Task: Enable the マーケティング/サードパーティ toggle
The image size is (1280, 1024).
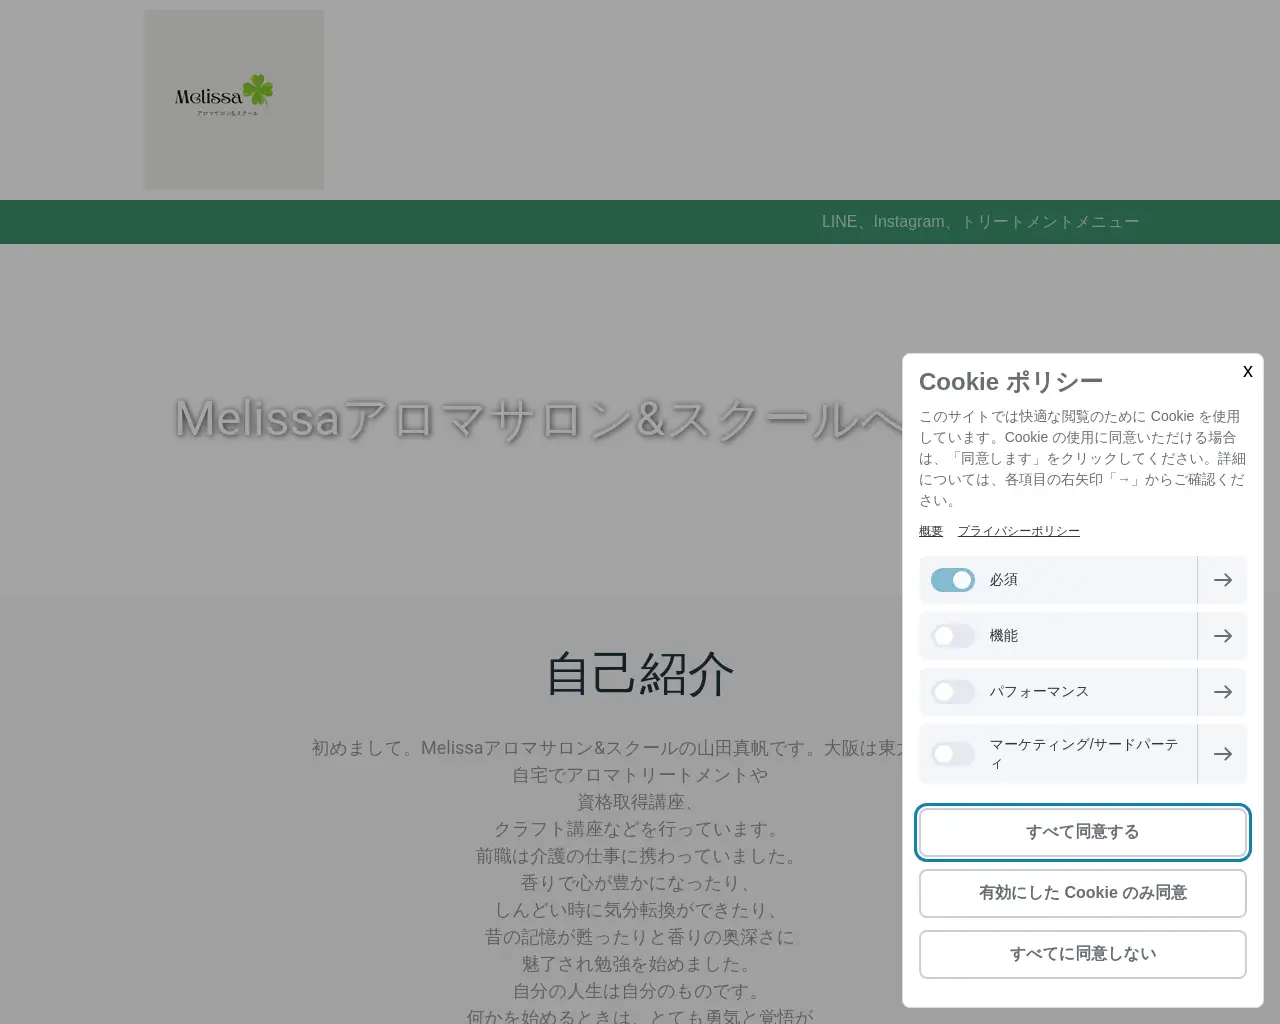Action: (952, 754)
